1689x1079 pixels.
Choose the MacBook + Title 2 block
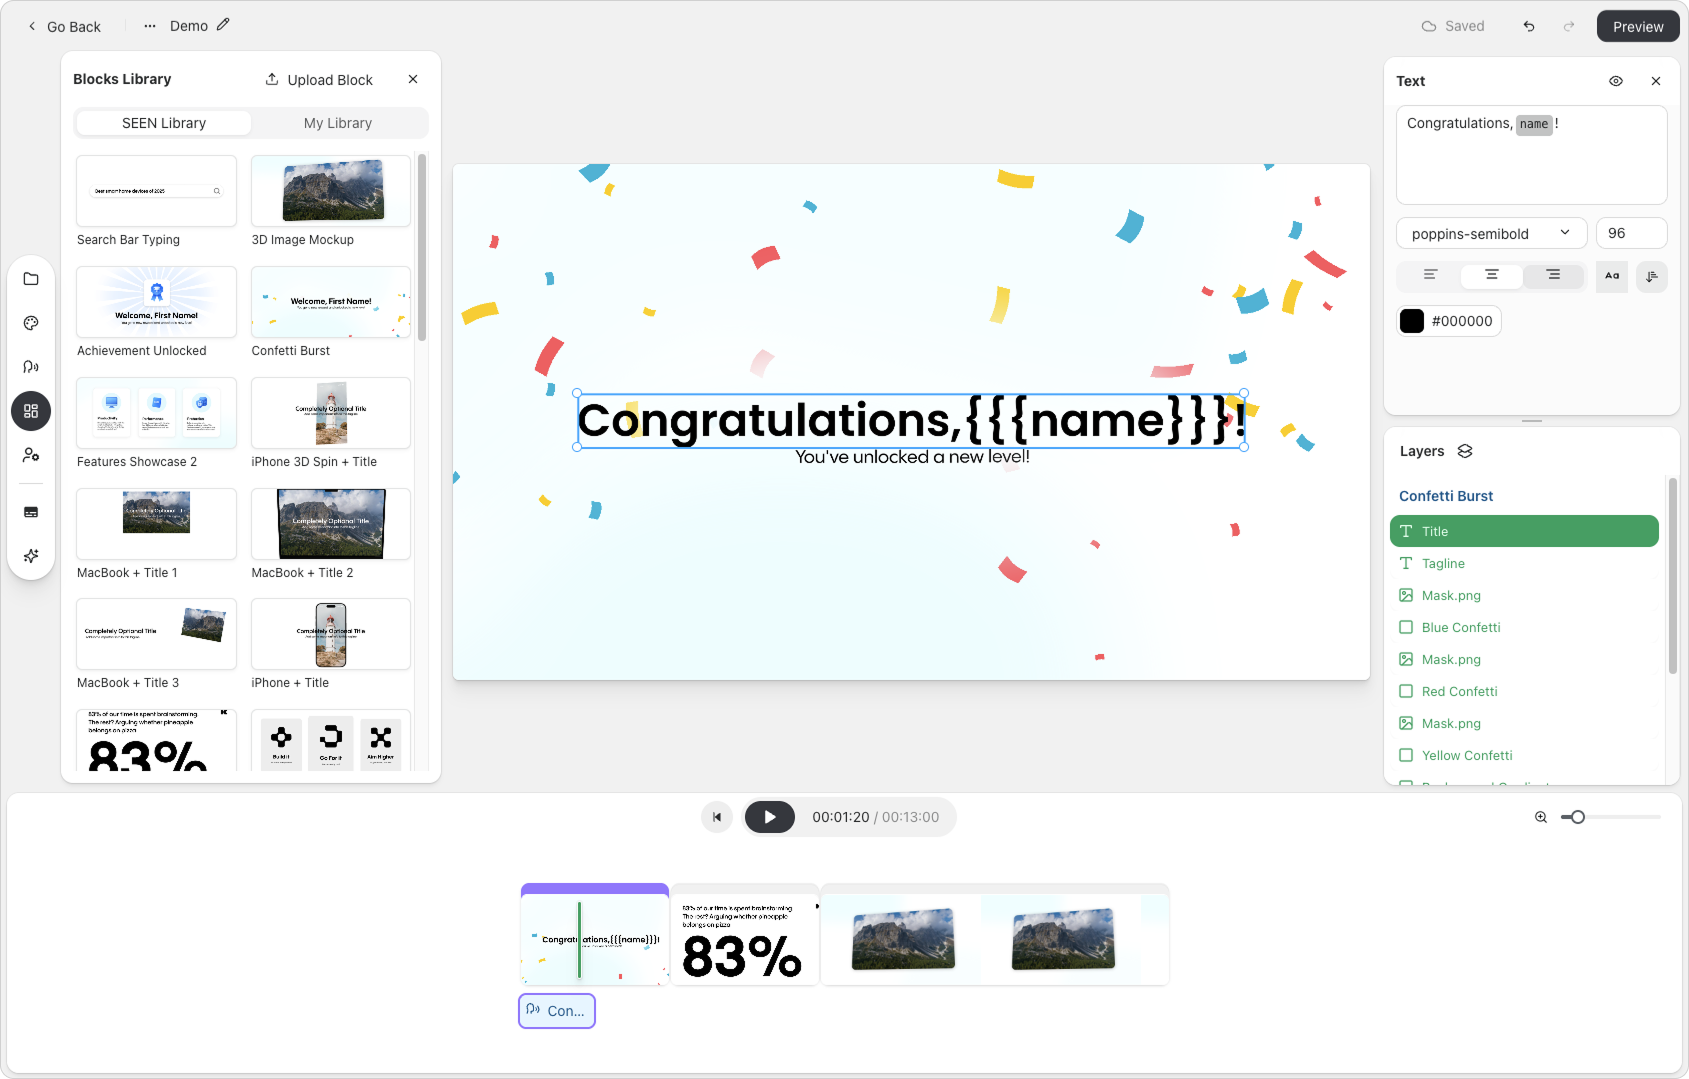[331, 524]
